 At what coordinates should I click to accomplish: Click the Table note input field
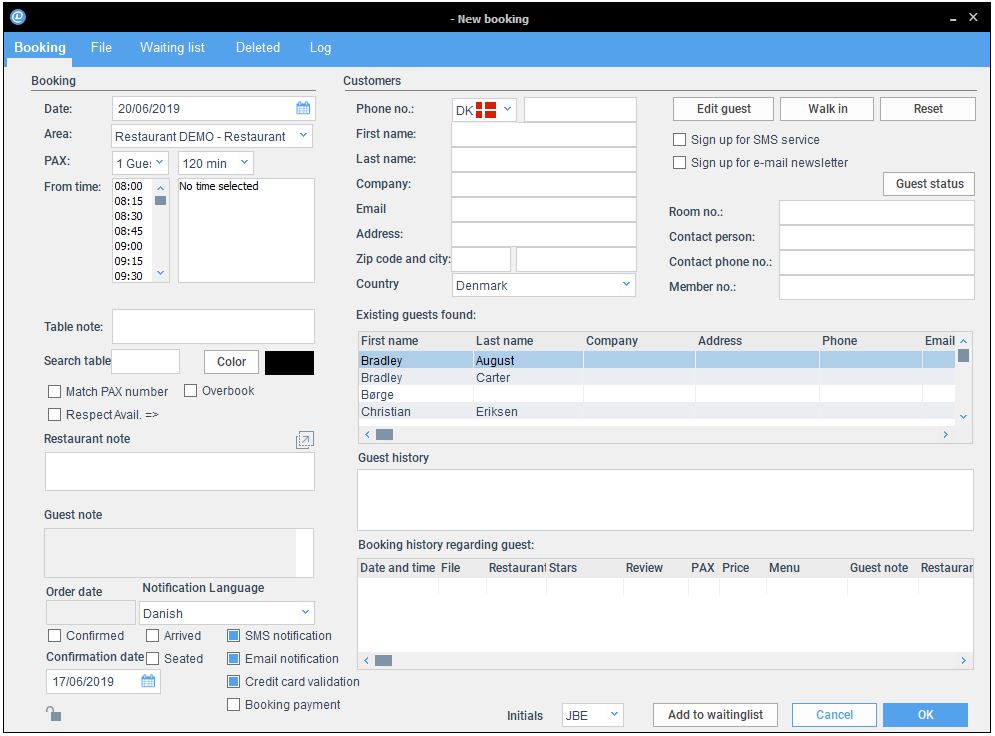(x=213, y=327)
